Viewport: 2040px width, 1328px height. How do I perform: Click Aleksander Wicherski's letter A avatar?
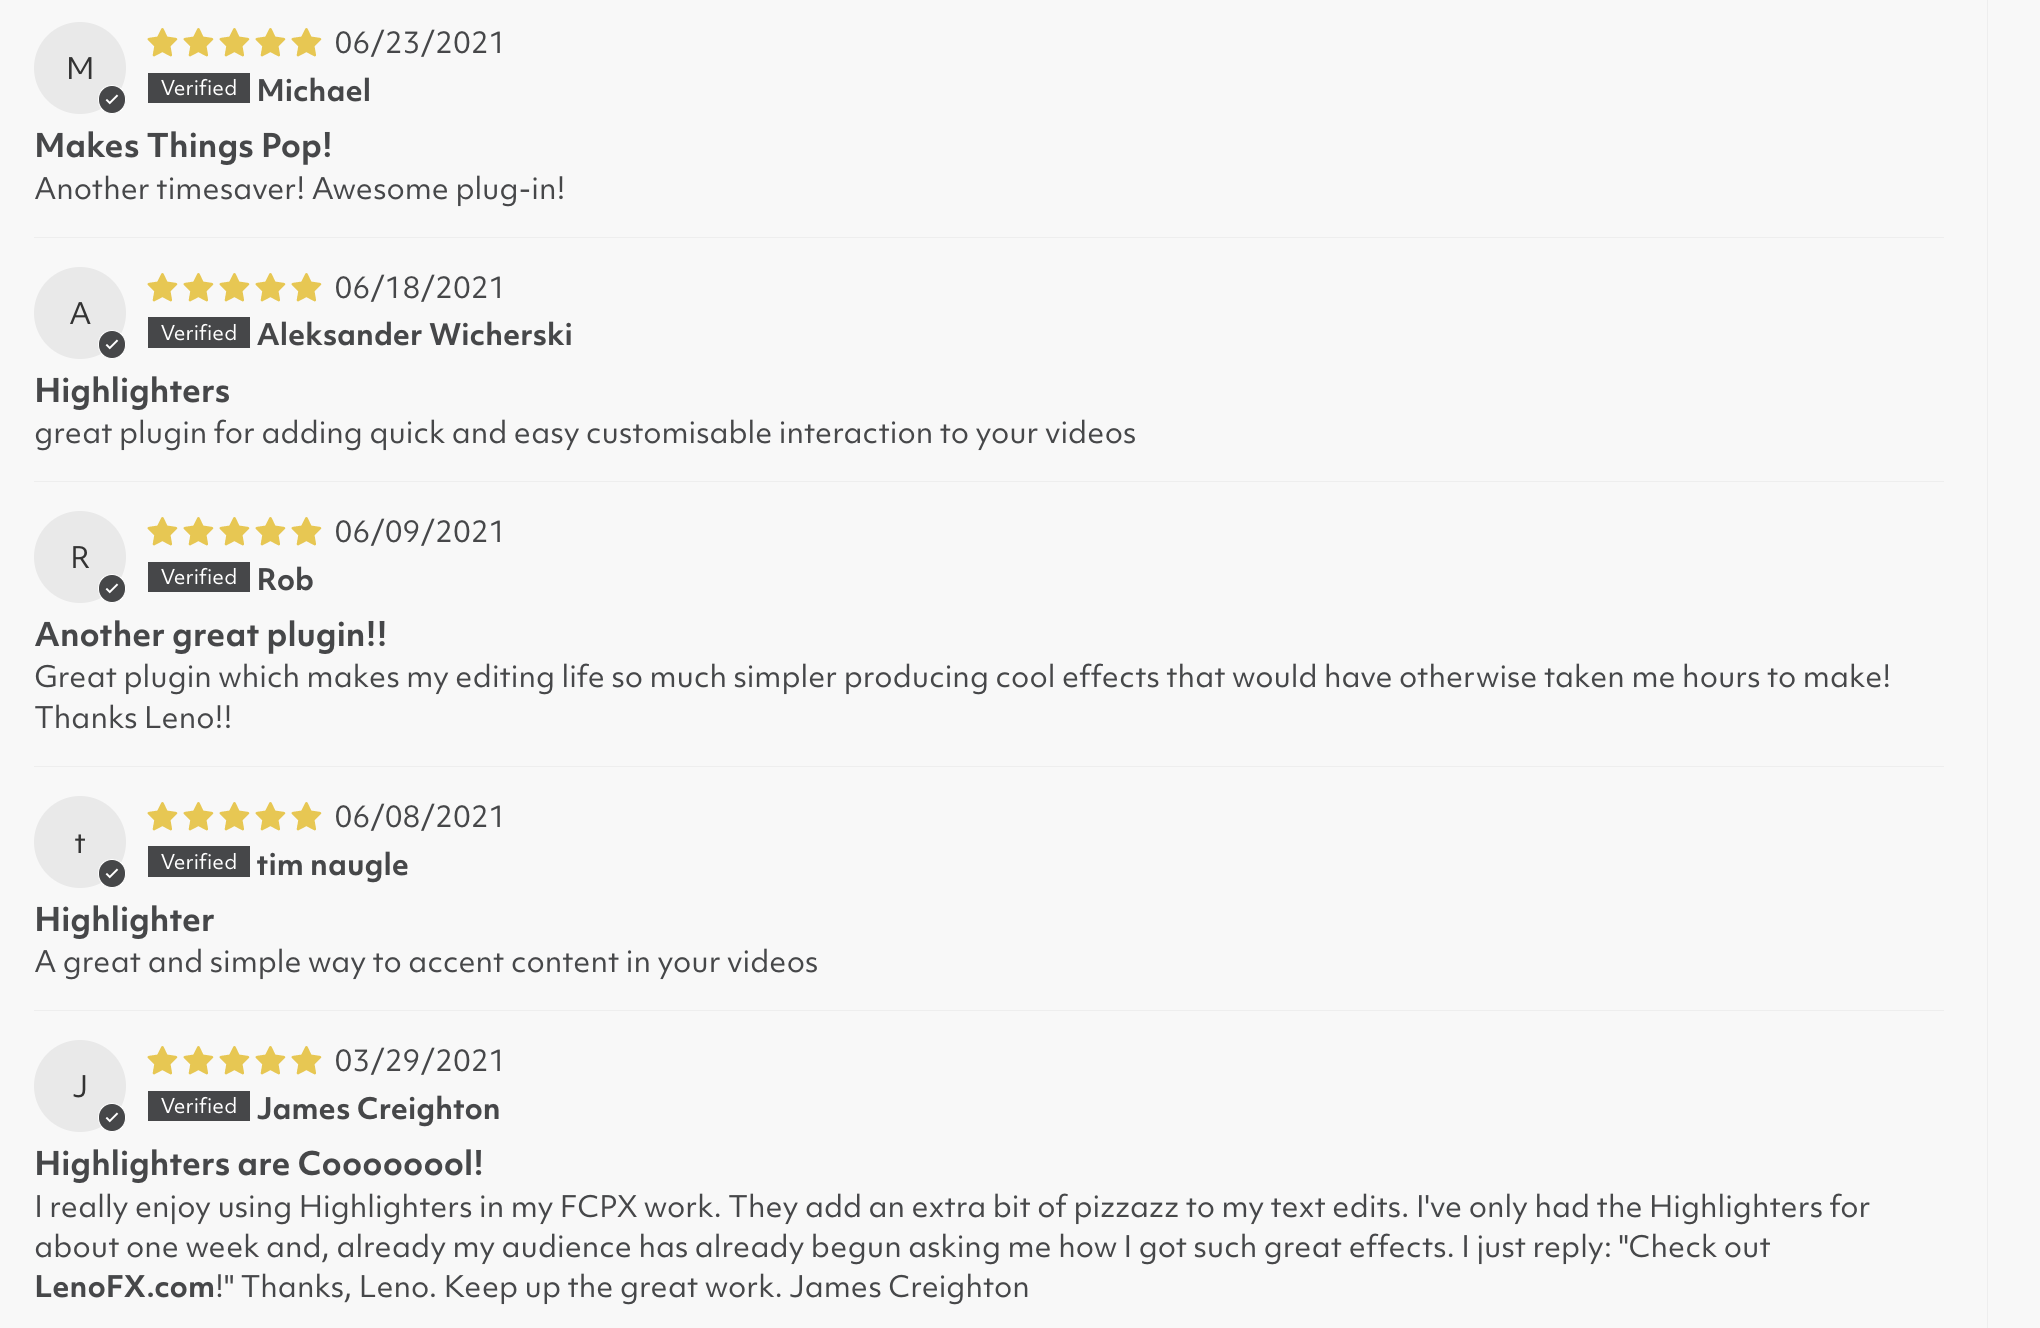(x=80, y=313)
